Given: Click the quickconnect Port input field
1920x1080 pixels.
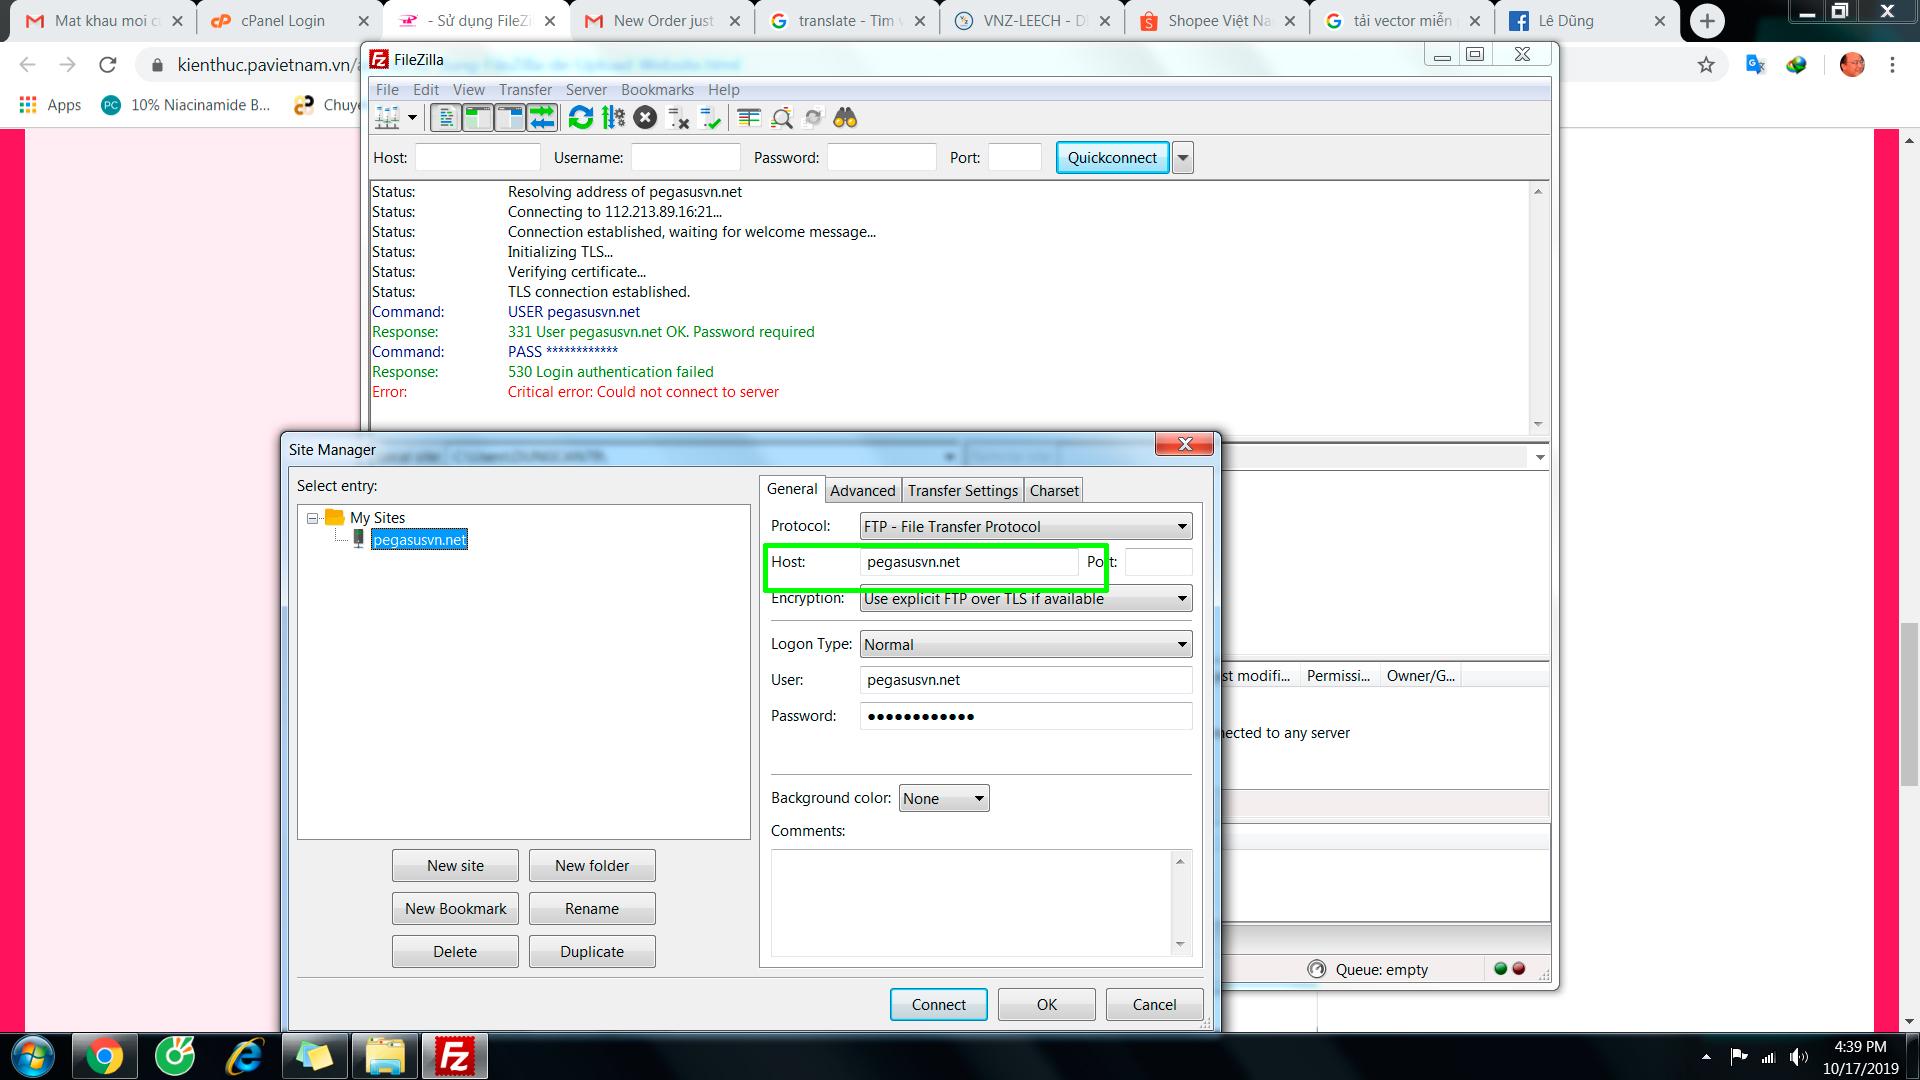Looking at the screenshot, I should tap(1015, 157).
